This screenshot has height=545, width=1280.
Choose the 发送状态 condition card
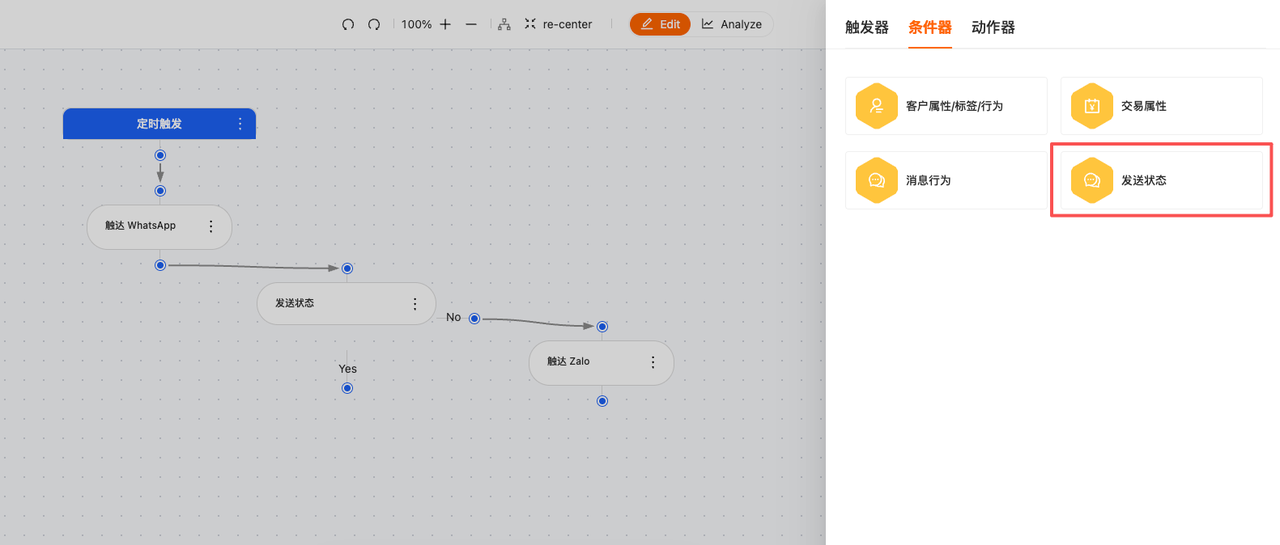pos(1161,181)
